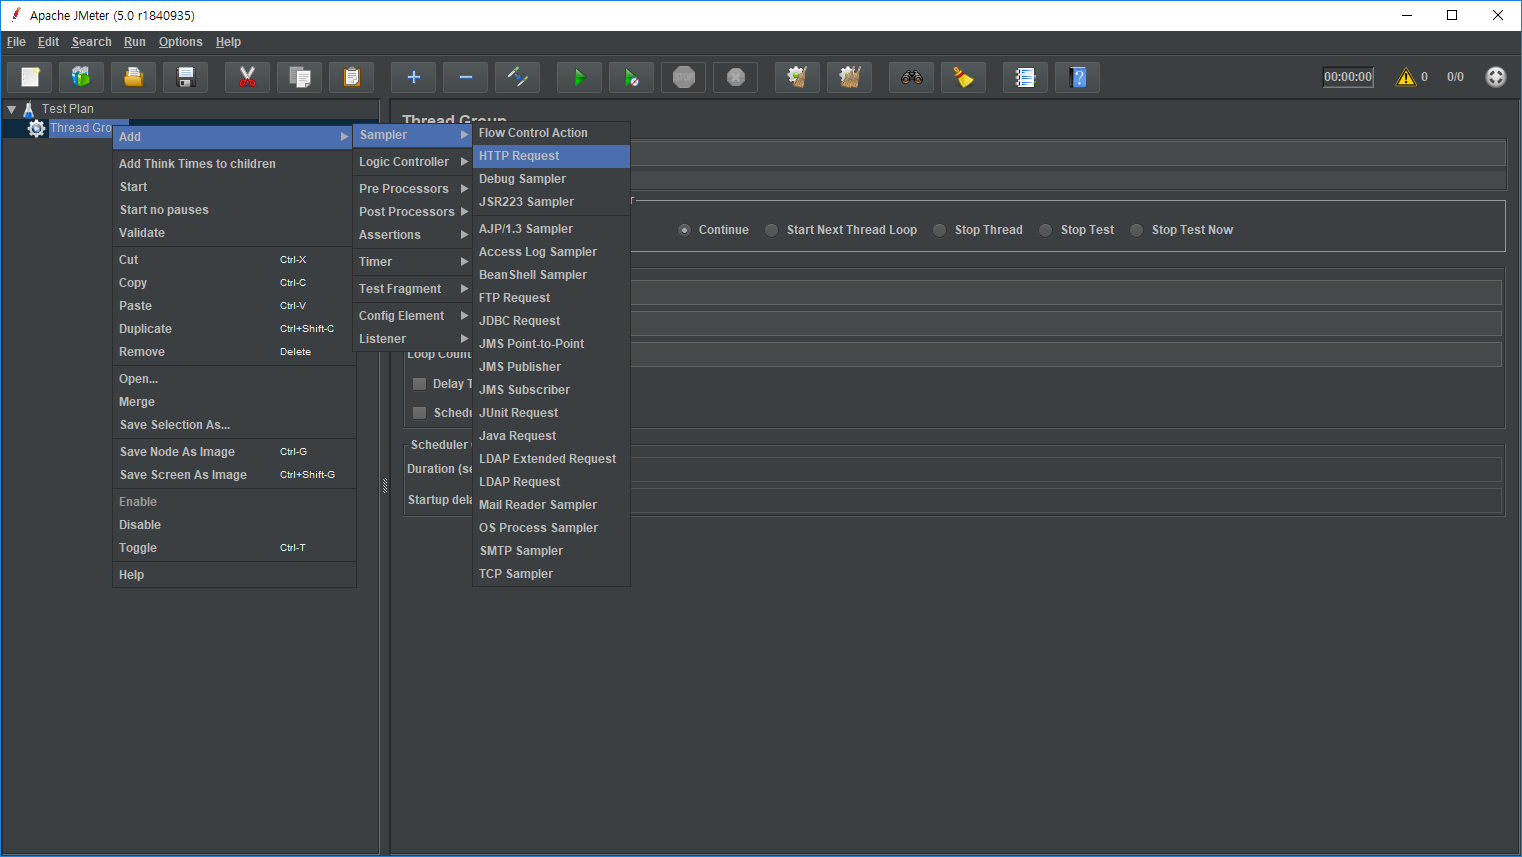The height and width of the screenshot is (857, 1522).
Task: Select the Stop Thread radio button
Action: 939,230
